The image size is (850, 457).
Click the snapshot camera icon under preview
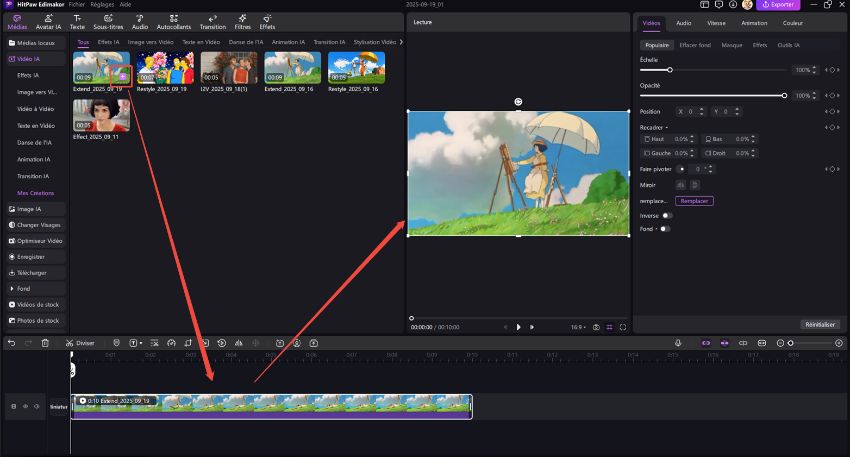point(596,327)
